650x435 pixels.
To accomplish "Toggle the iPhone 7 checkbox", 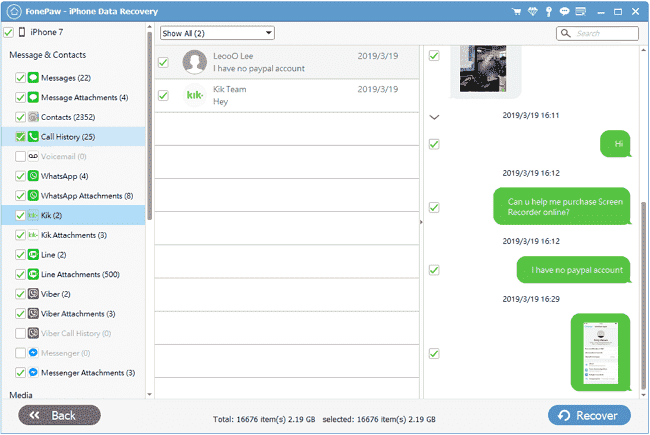I will click(x=8, y=32).
